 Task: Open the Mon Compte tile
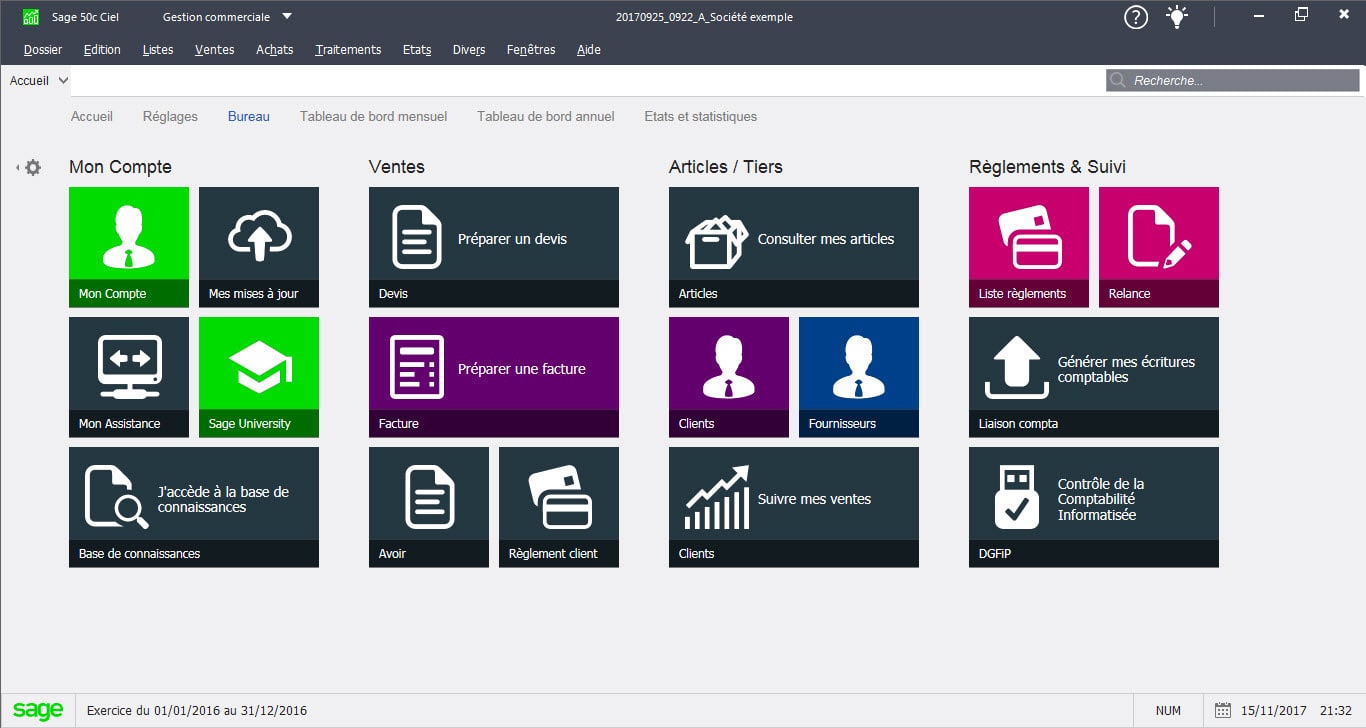click(x=128, y=246)
